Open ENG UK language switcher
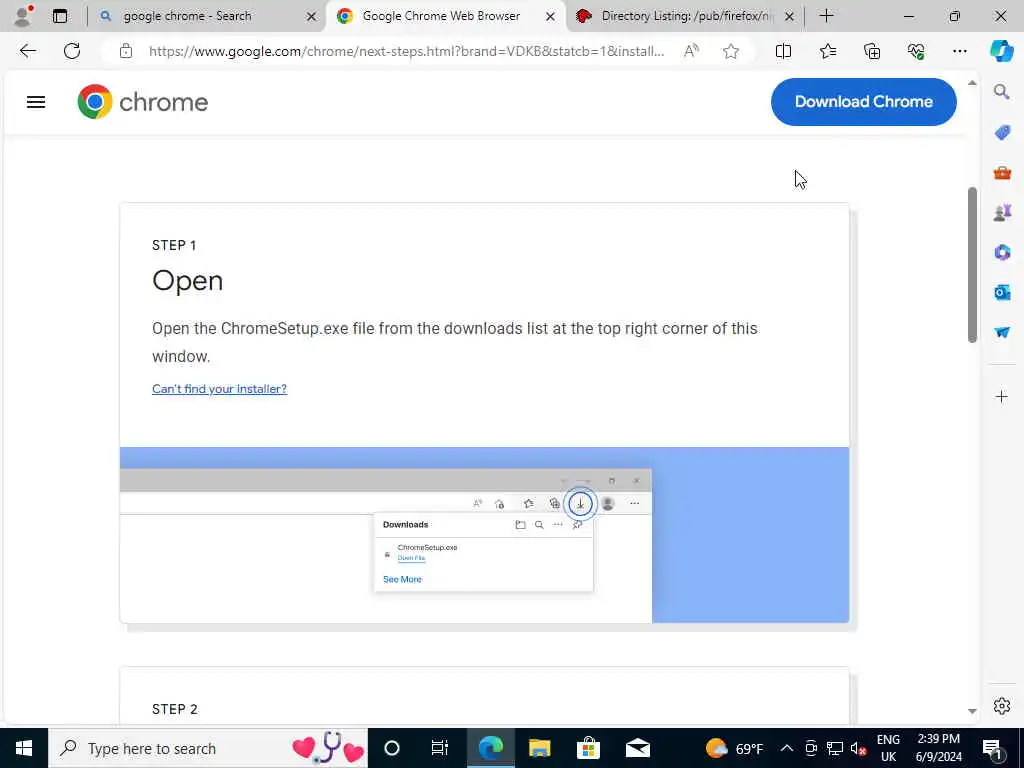This screenshot has width=1024, height=768. pos(888,748)
